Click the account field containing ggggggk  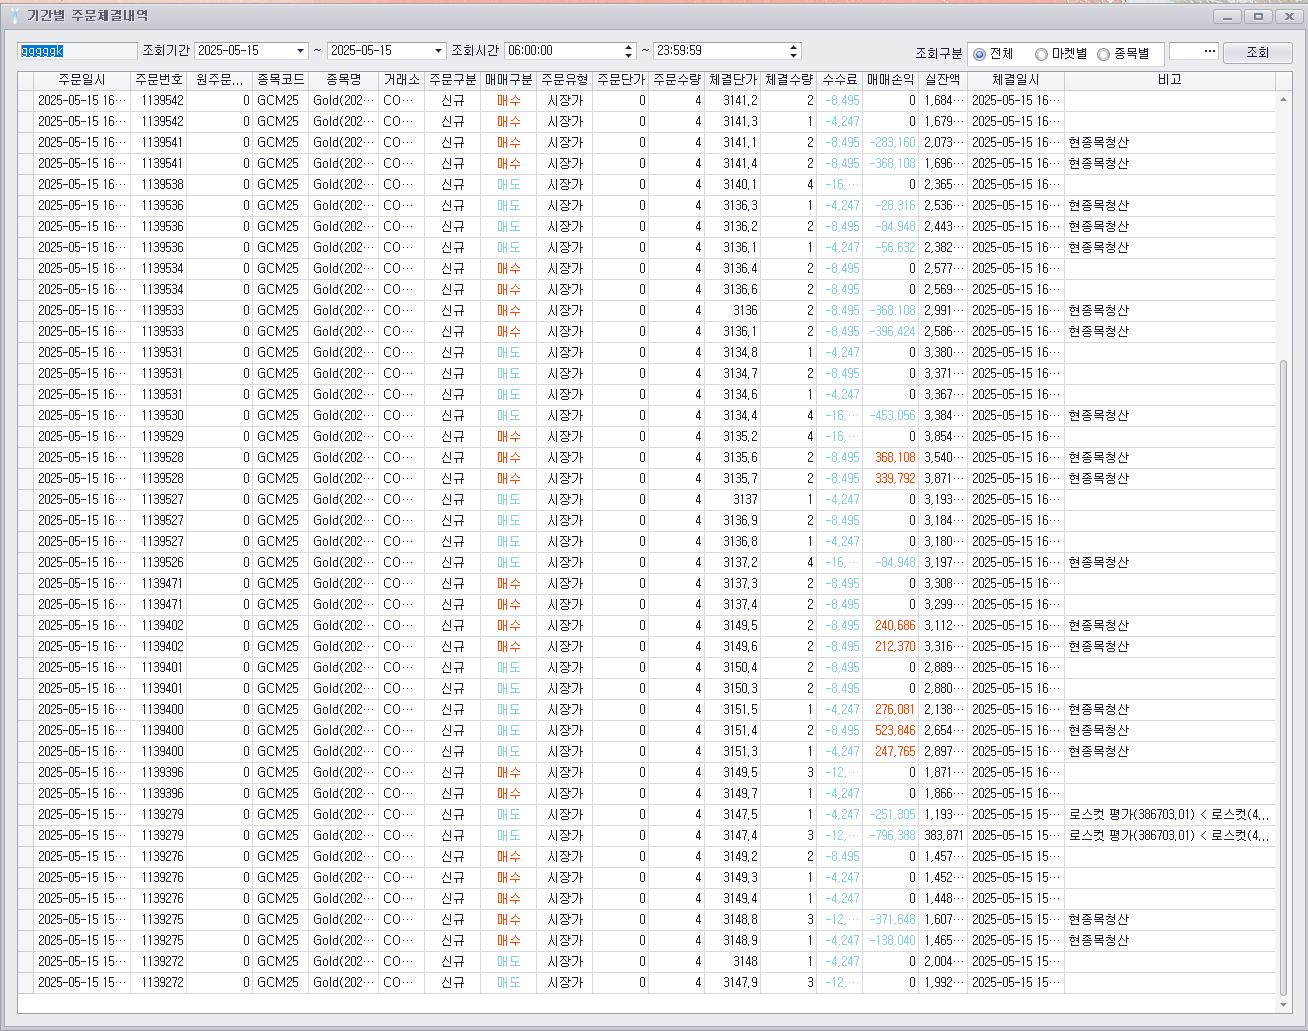77,51
